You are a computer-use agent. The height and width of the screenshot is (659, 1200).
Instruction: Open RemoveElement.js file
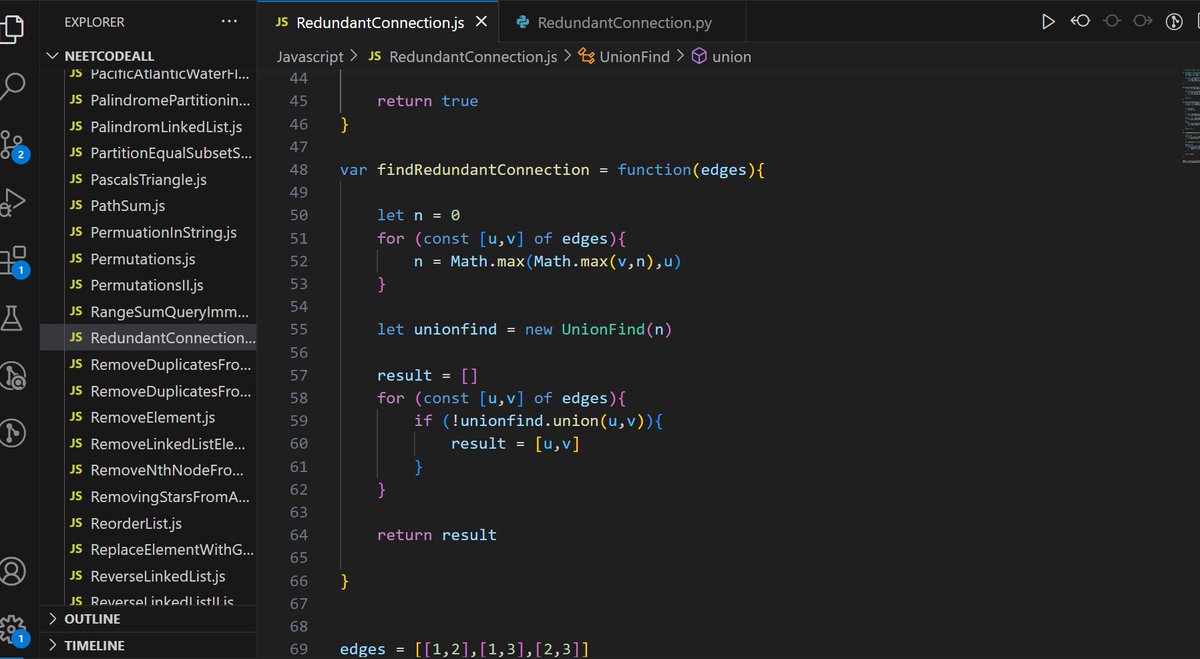[148, 417]
